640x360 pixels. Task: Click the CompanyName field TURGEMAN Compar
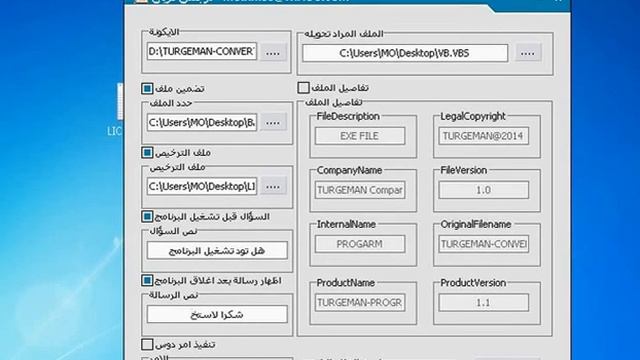(360, 190)
